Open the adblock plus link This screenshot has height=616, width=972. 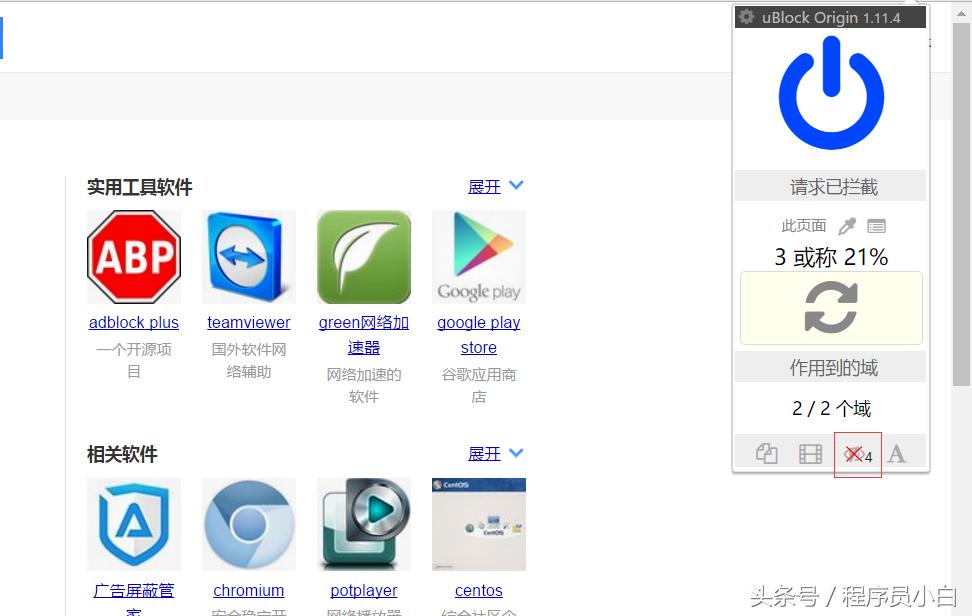[x=134, y=322]
